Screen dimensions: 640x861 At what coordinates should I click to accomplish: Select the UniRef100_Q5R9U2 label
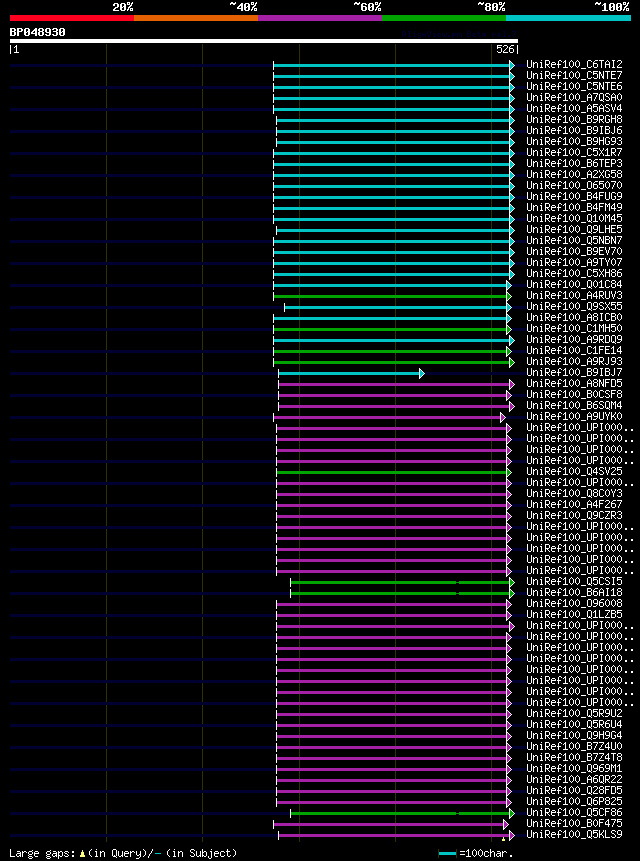click(574, 713)
